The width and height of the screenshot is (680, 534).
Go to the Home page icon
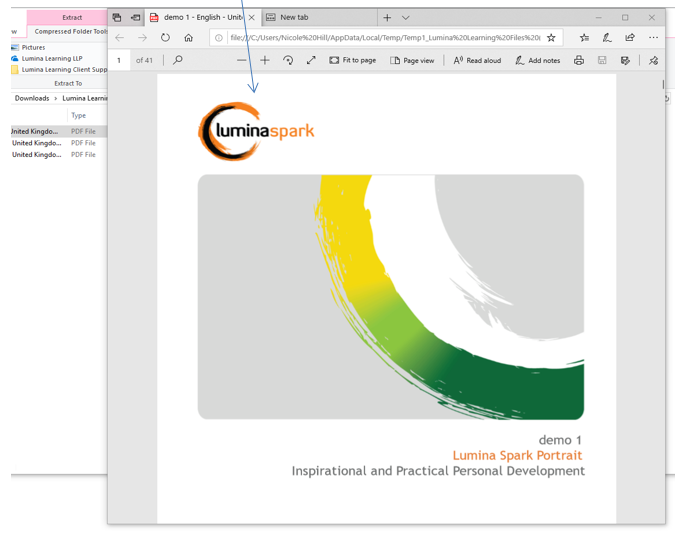point(188,37)
